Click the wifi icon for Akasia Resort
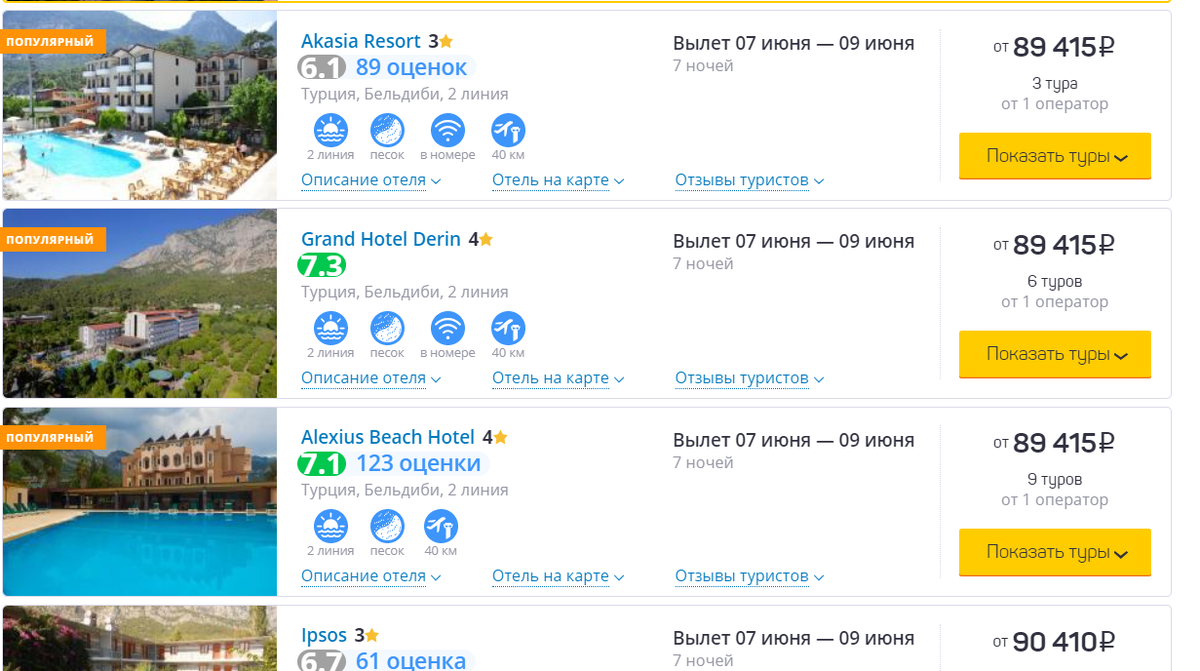The width and height of the screenshot is (1200, 671). click(x=448, y=131)
